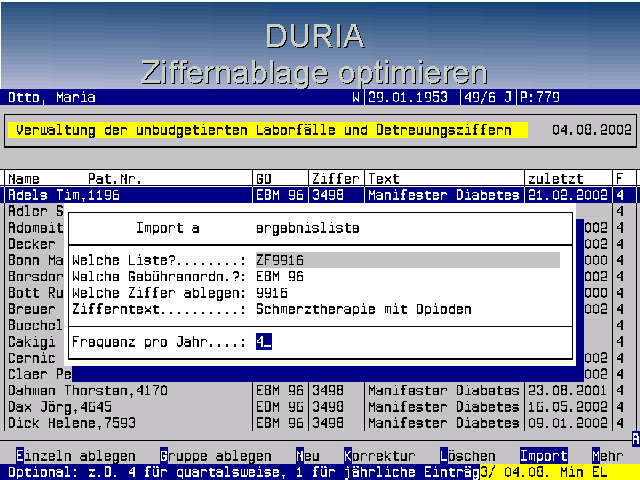The width and height of the screenshot is (640, 480).
Task: Select 'Gruppe ablegen' menu option
Action: coord(216,456)
